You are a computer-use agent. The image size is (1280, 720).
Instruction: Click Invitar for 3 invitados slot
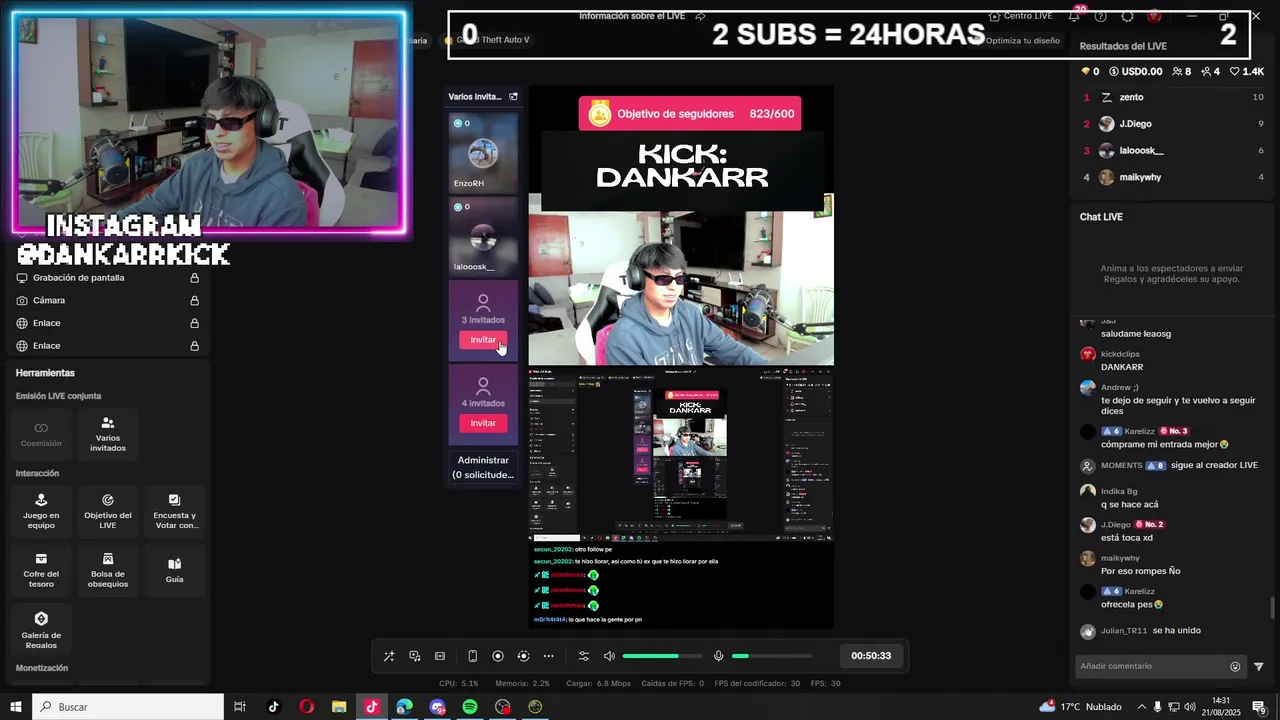point(483,340)
